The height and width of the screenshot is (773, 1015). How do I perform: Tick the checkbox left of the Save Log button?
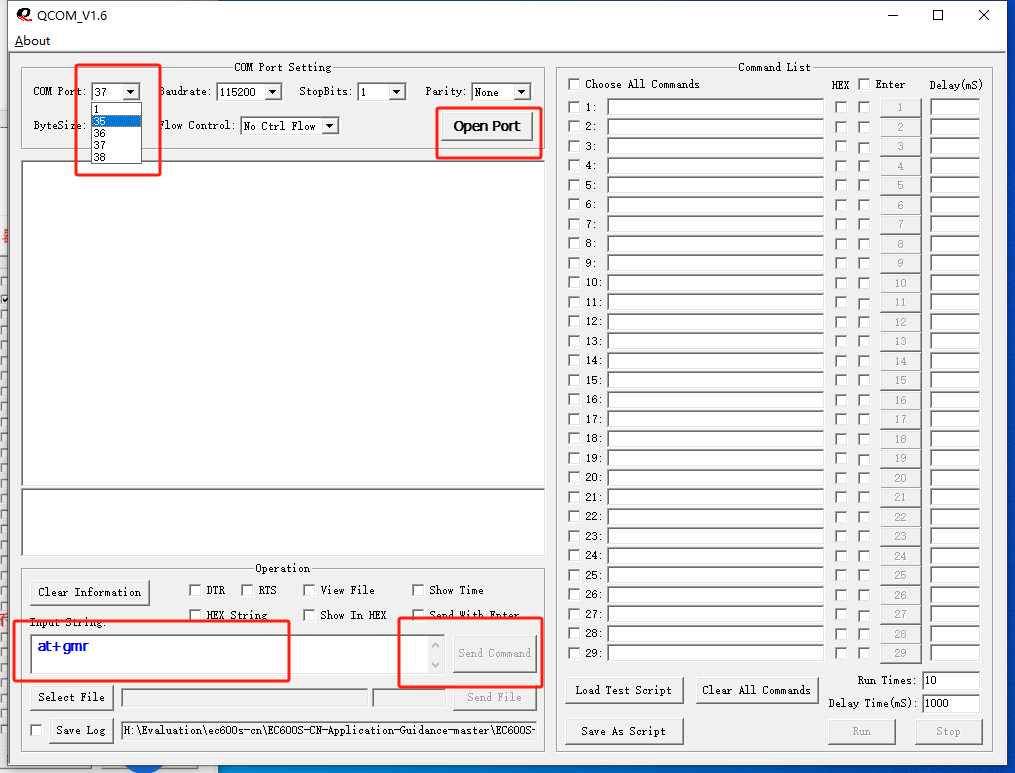coord(36,730)
